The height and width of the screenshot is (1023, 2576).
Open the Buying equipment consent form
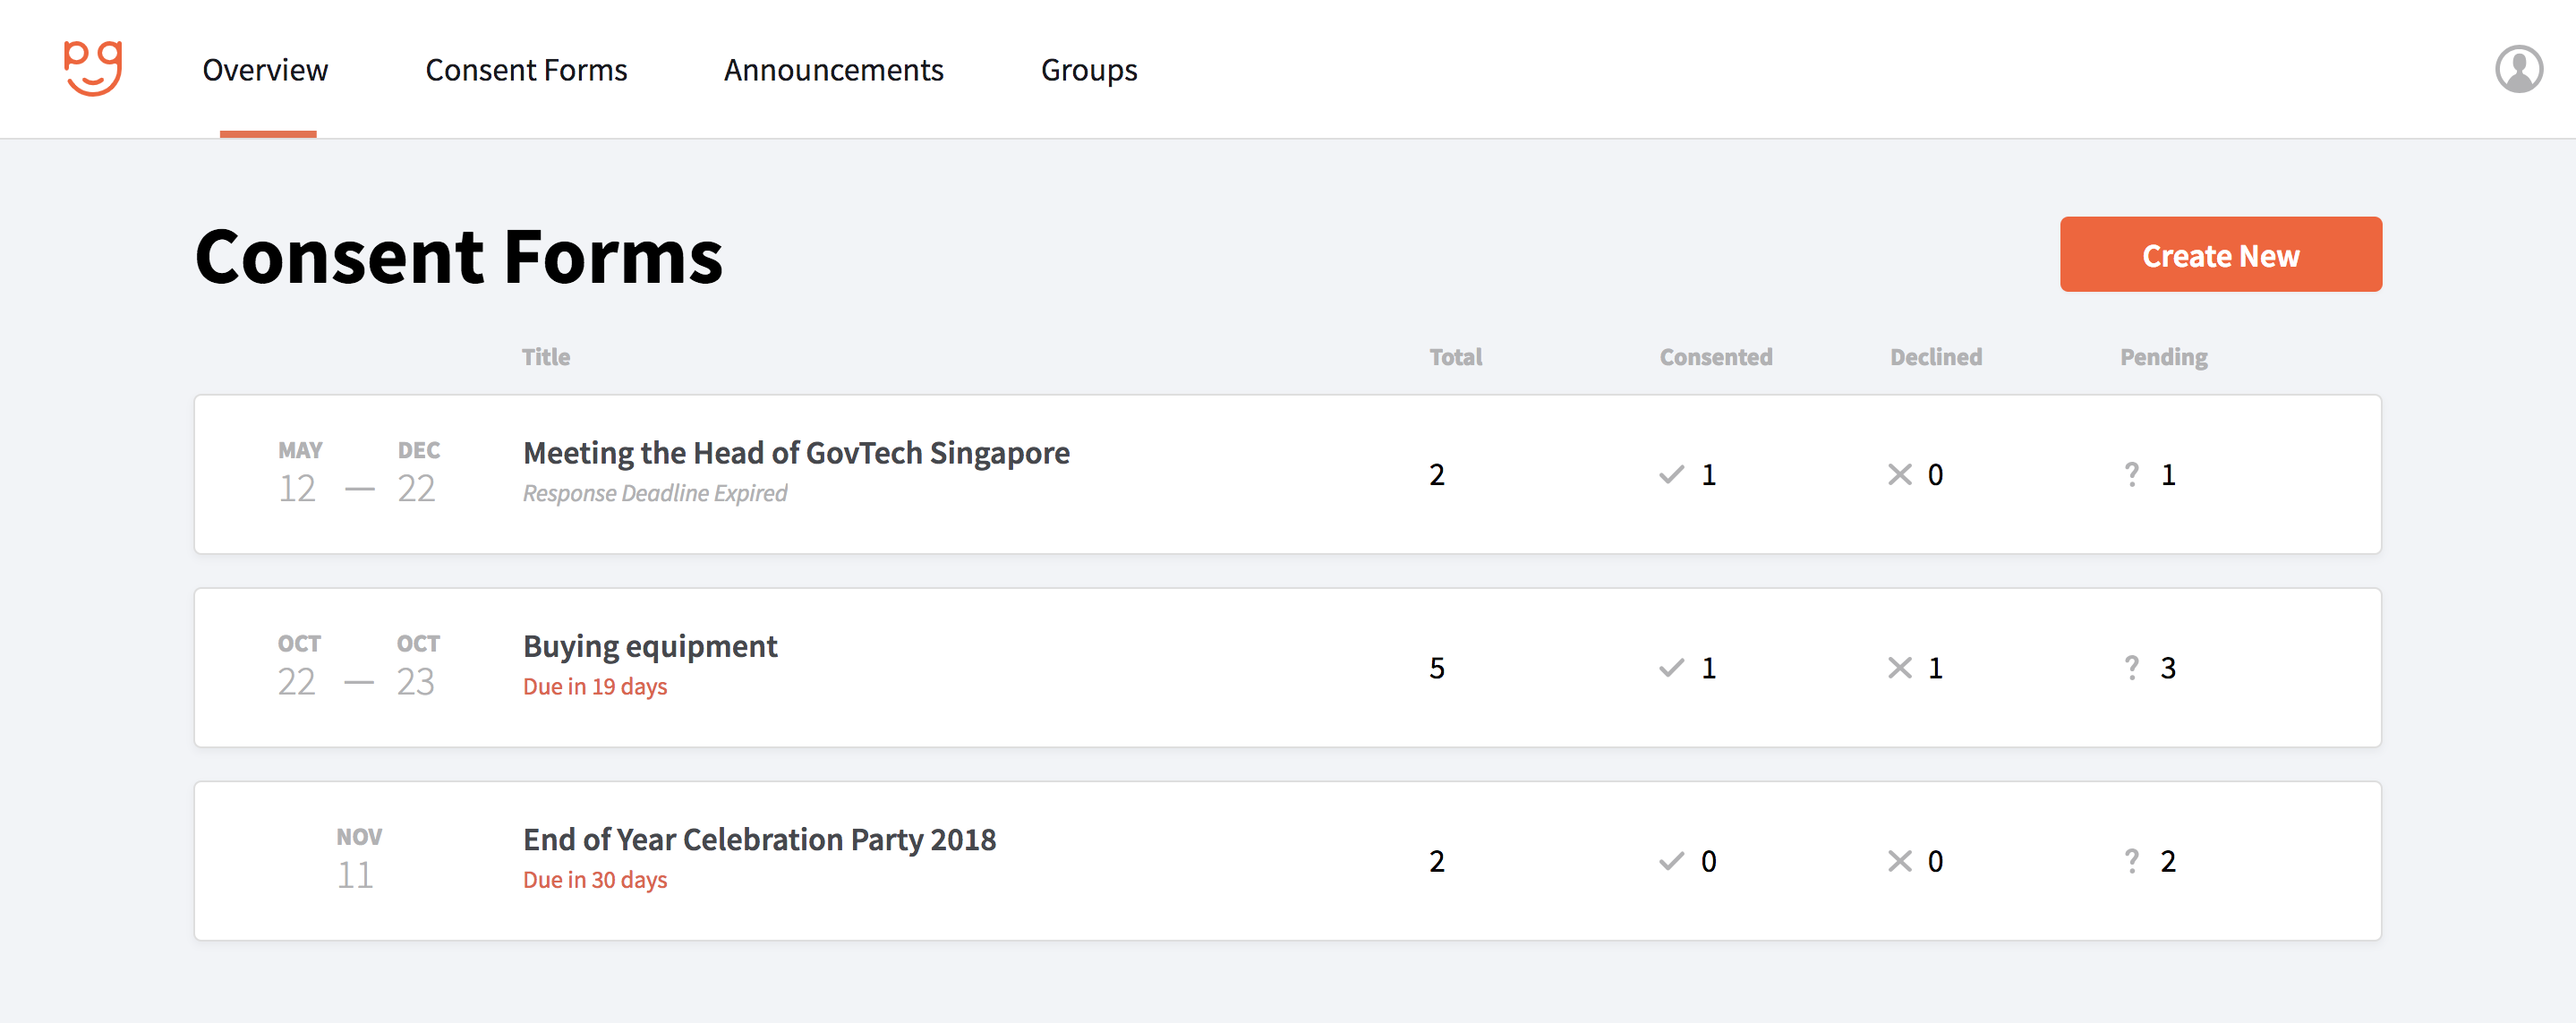pyautogui.click(x=650, y=646)
